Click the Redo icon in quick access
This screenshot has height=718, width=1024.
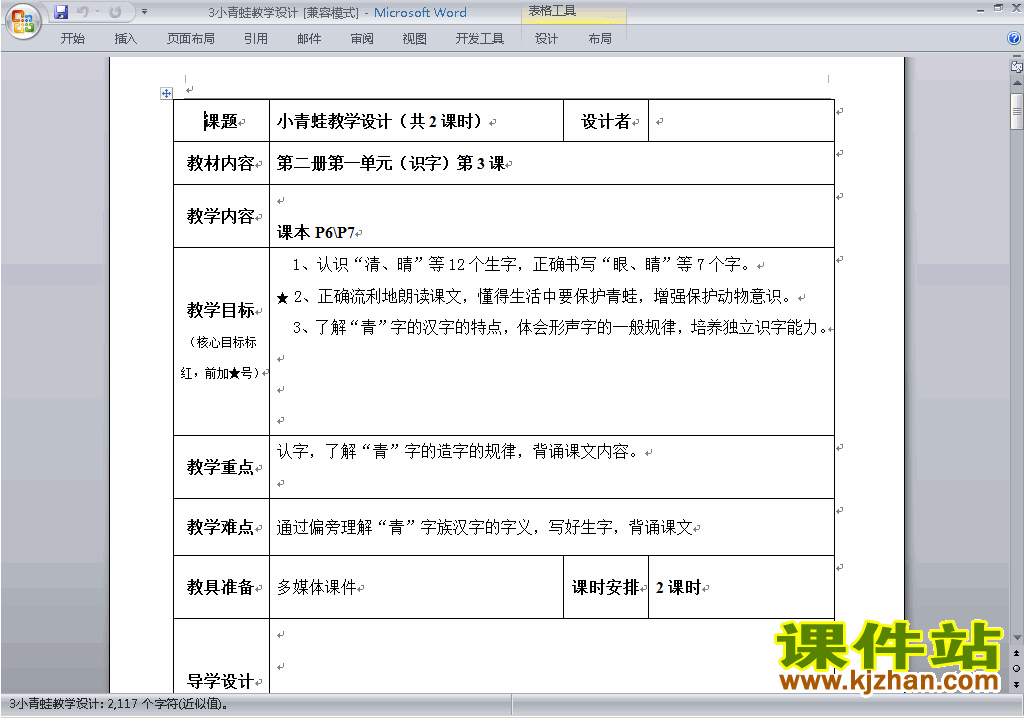pos(115,12)
